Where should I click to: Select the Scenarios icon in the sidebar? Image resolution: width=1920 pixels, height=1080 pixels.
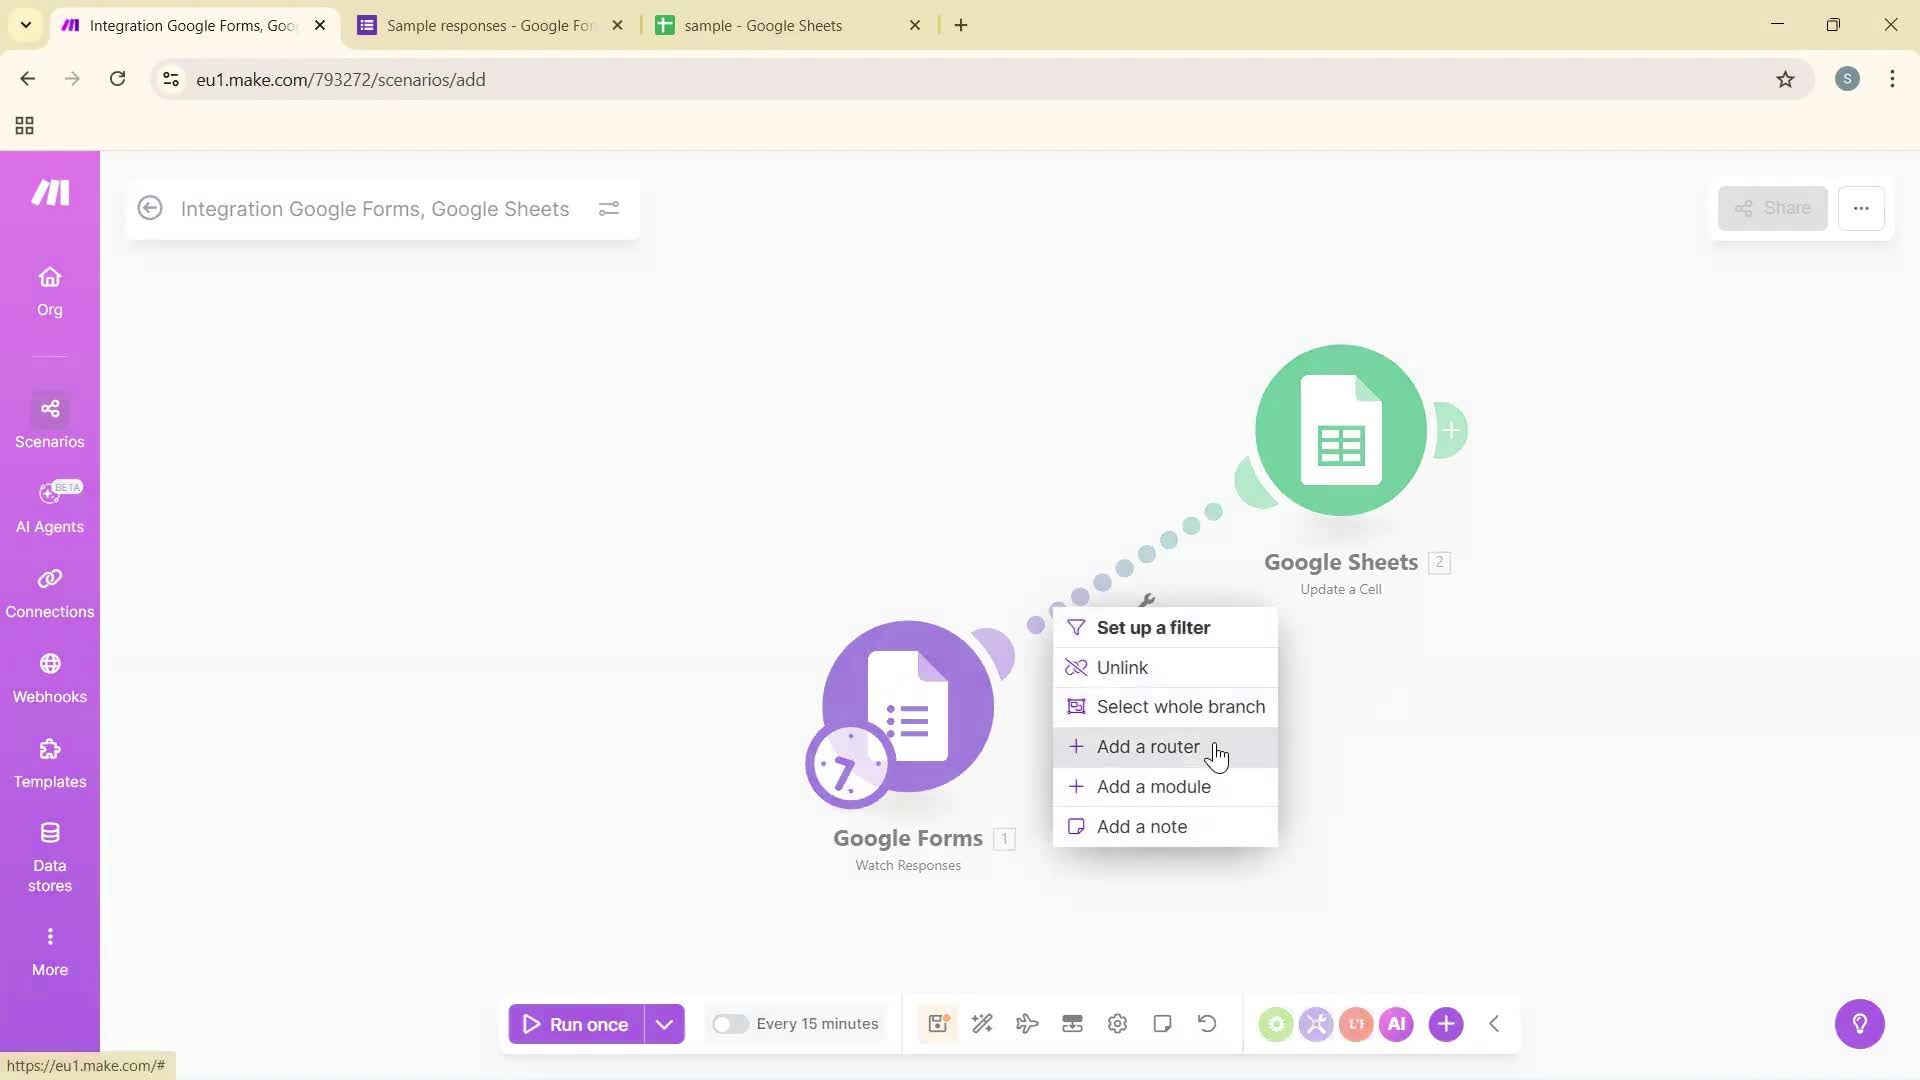[49, 420]
